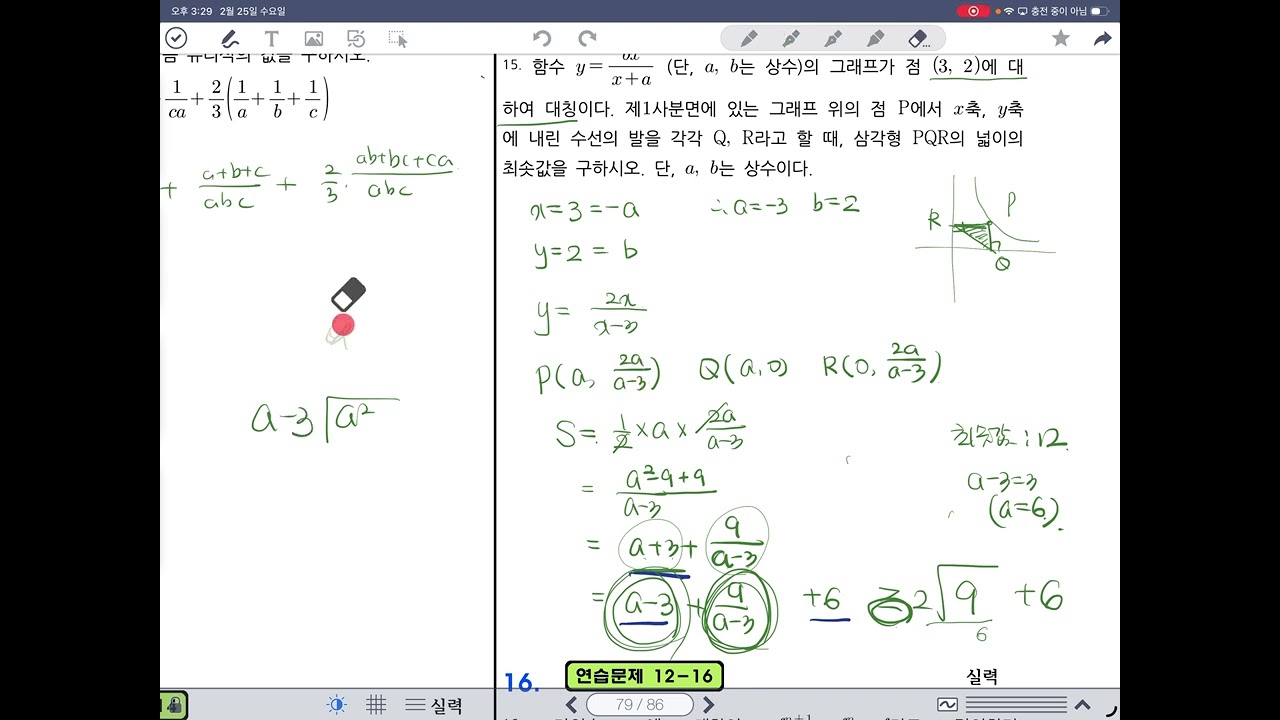Open the lined paper template picker
The height and width of the screenshot is (720, 1280).
point(1016,705)
